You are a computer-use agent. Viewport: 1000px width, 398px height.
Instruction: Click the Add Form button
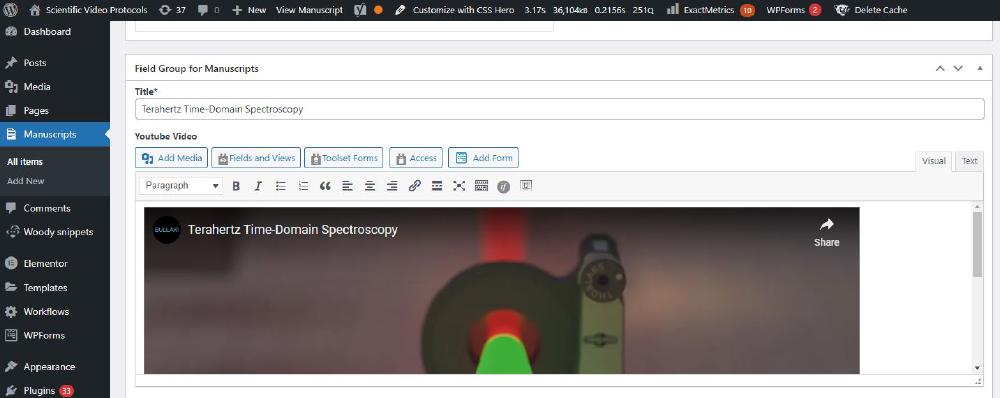tap(483, 158)
